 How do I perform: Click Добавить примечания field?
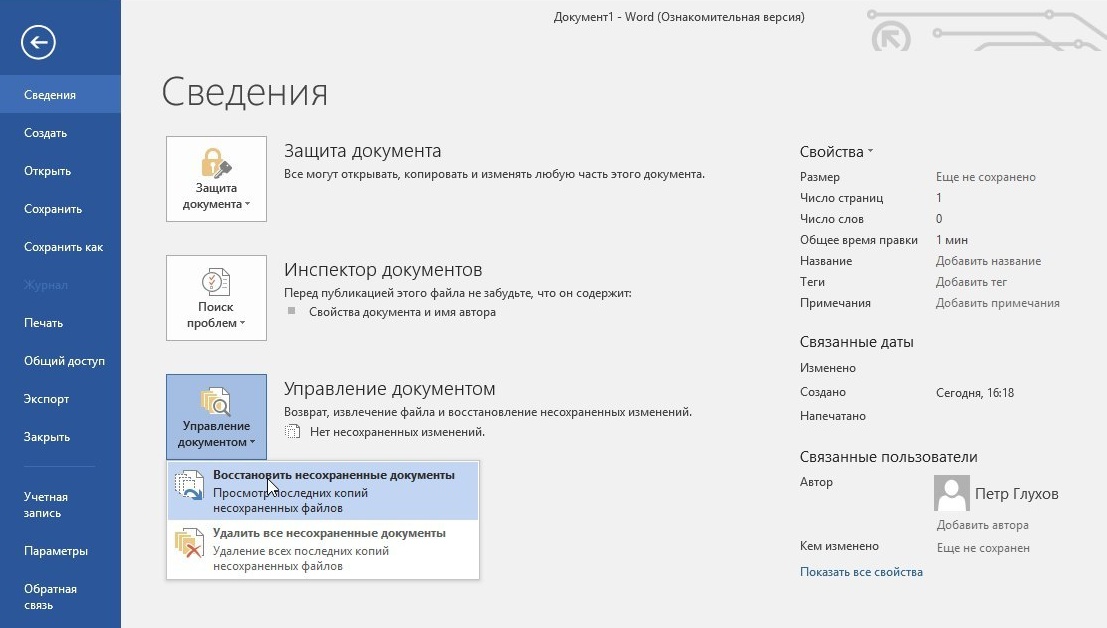(x=998, y=303)
